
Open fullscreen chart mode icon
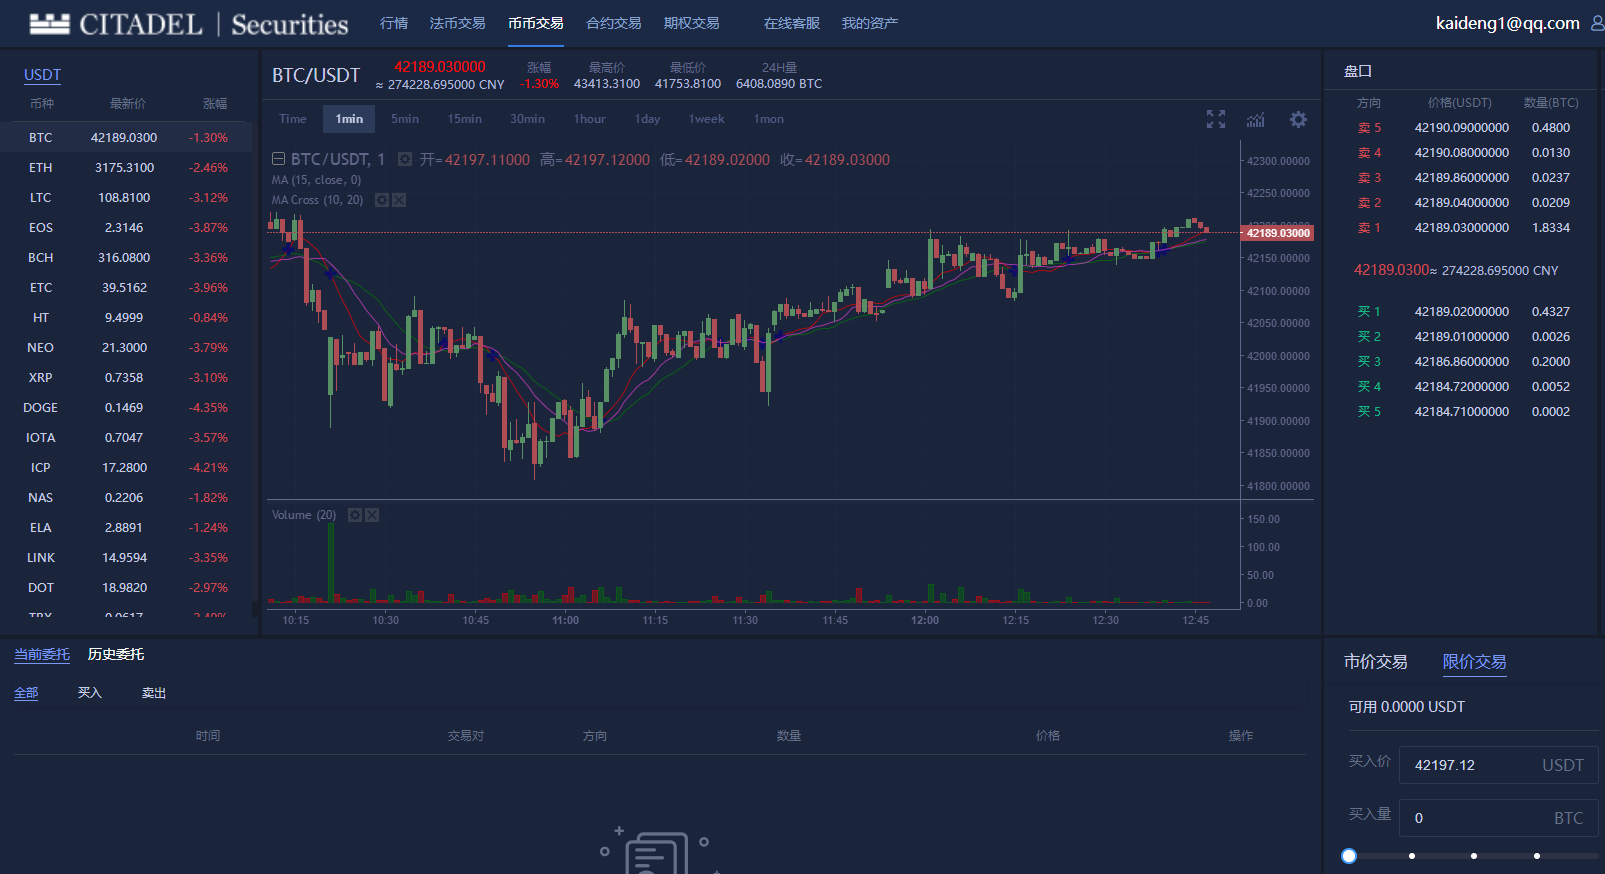1215,119
